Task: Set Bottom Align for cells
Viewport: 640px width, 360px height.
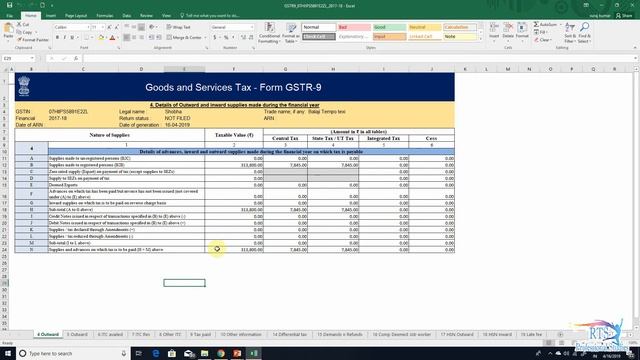Action: click(141, 27)
